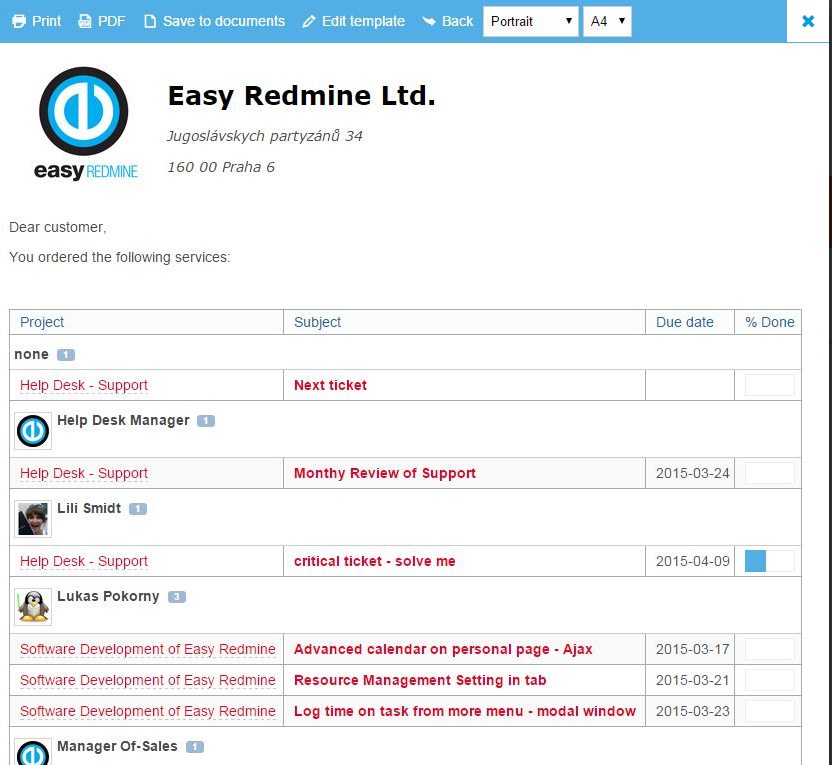Sort by the Project column header

pyautogui.click(x=42, y=322)
